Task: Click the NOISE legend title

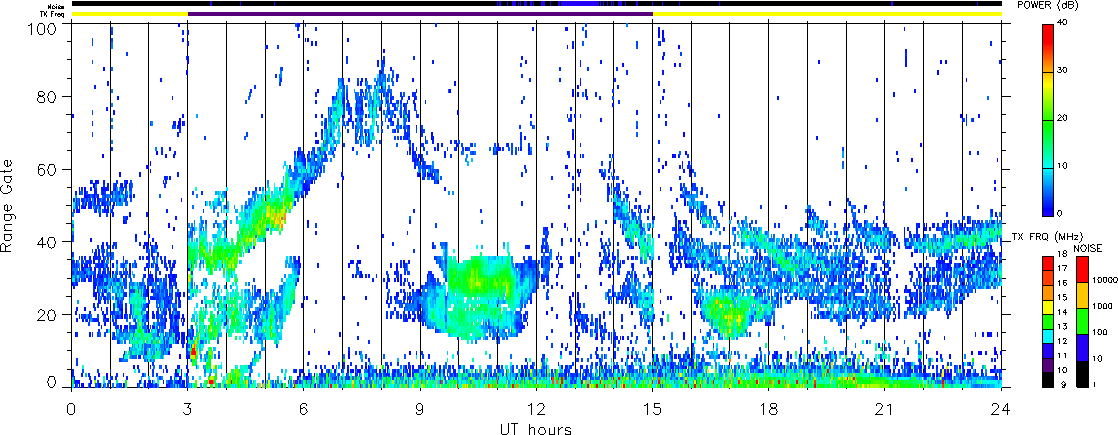Action: click(x=1089, y=246)
